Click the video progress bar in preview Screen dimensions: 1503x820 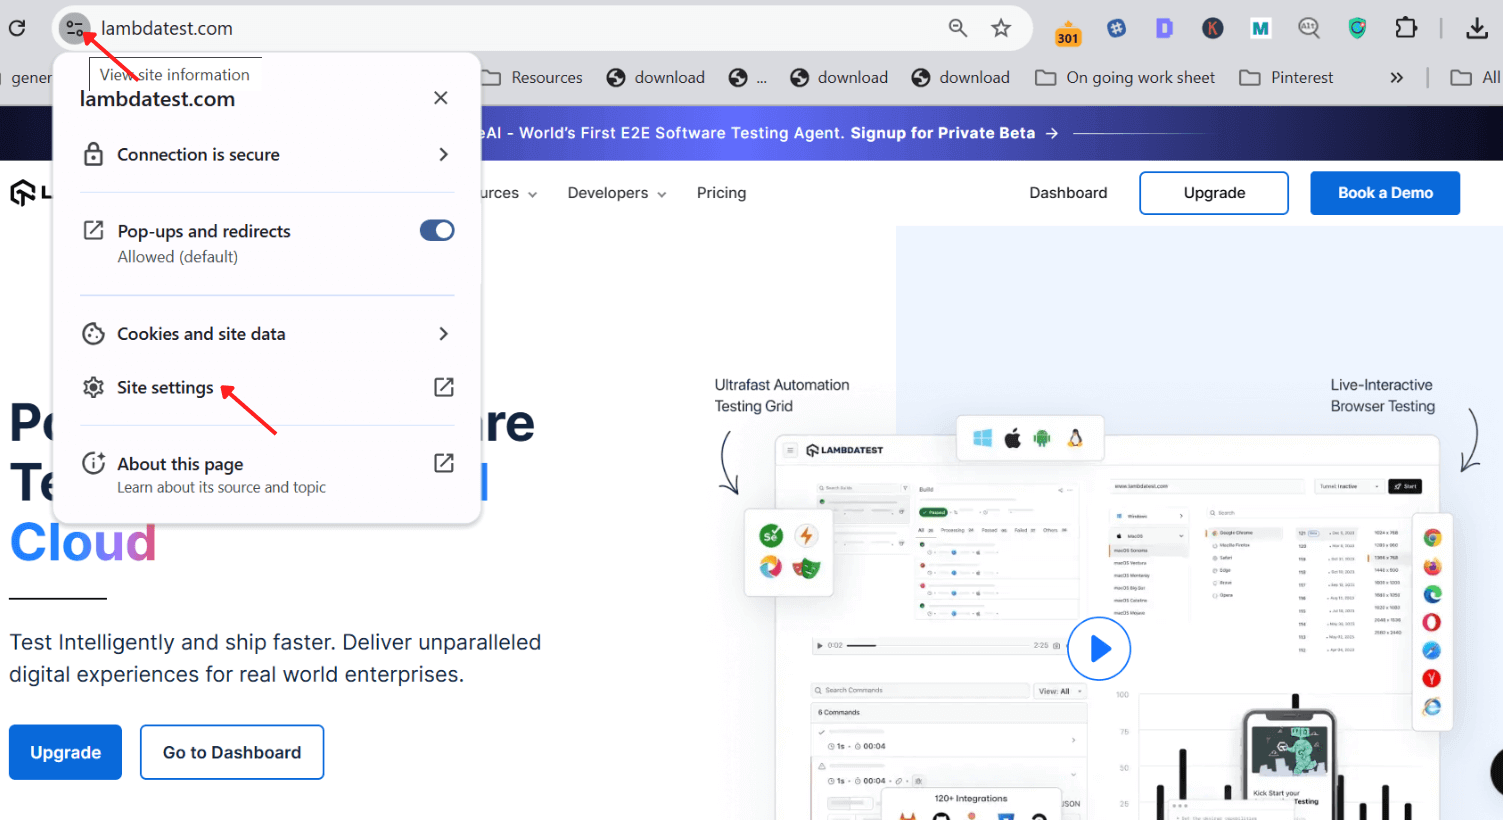938,646
